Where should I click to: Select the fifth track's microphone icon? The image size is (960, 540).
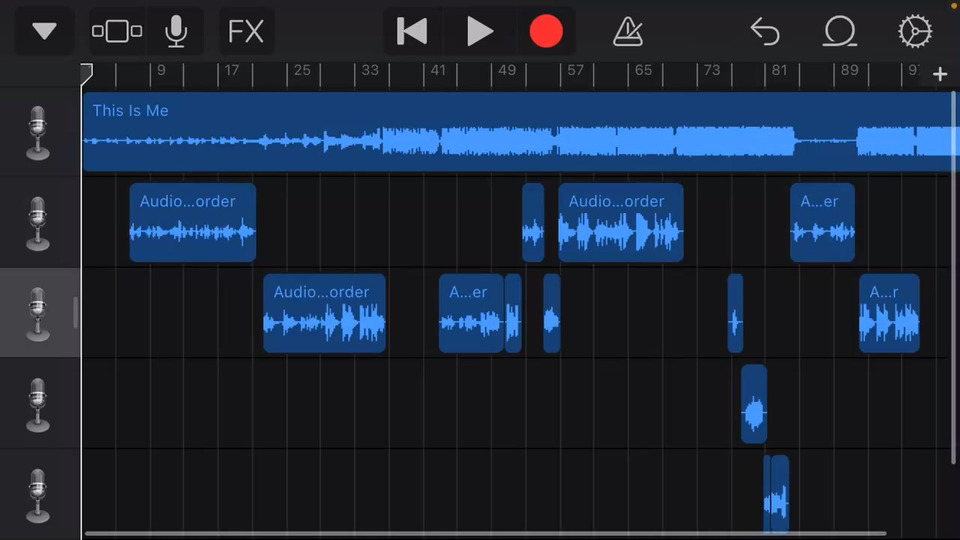pyautogui.click(x=38, y=495)
